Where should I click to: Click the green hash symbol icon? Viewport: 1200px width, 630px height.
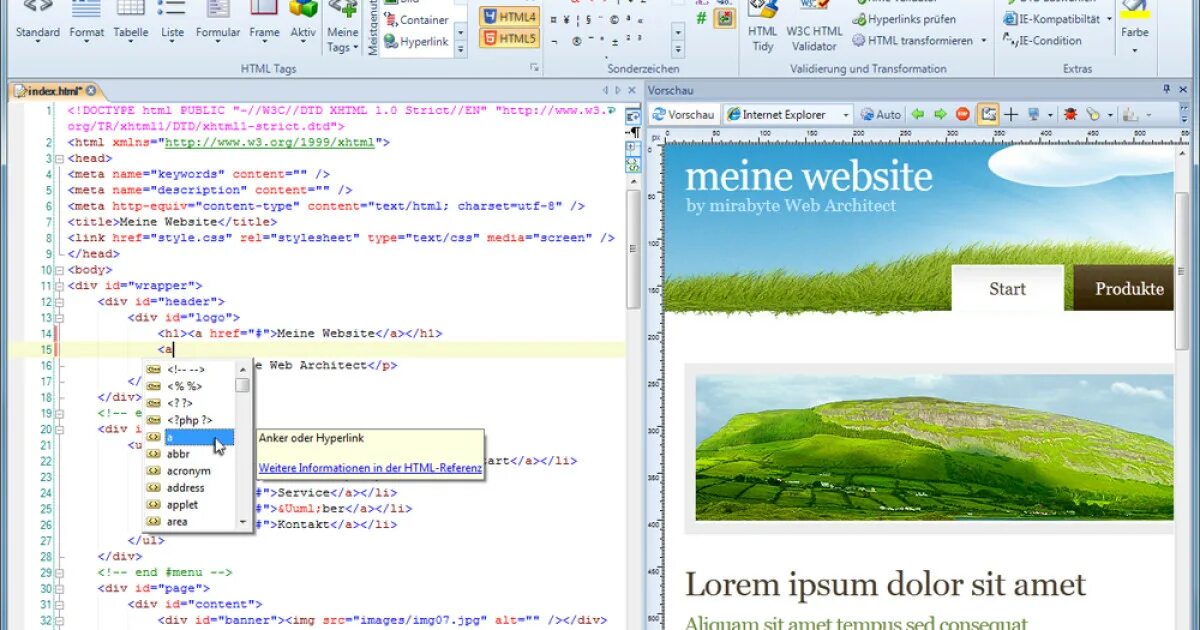click(x=701, y=18)
